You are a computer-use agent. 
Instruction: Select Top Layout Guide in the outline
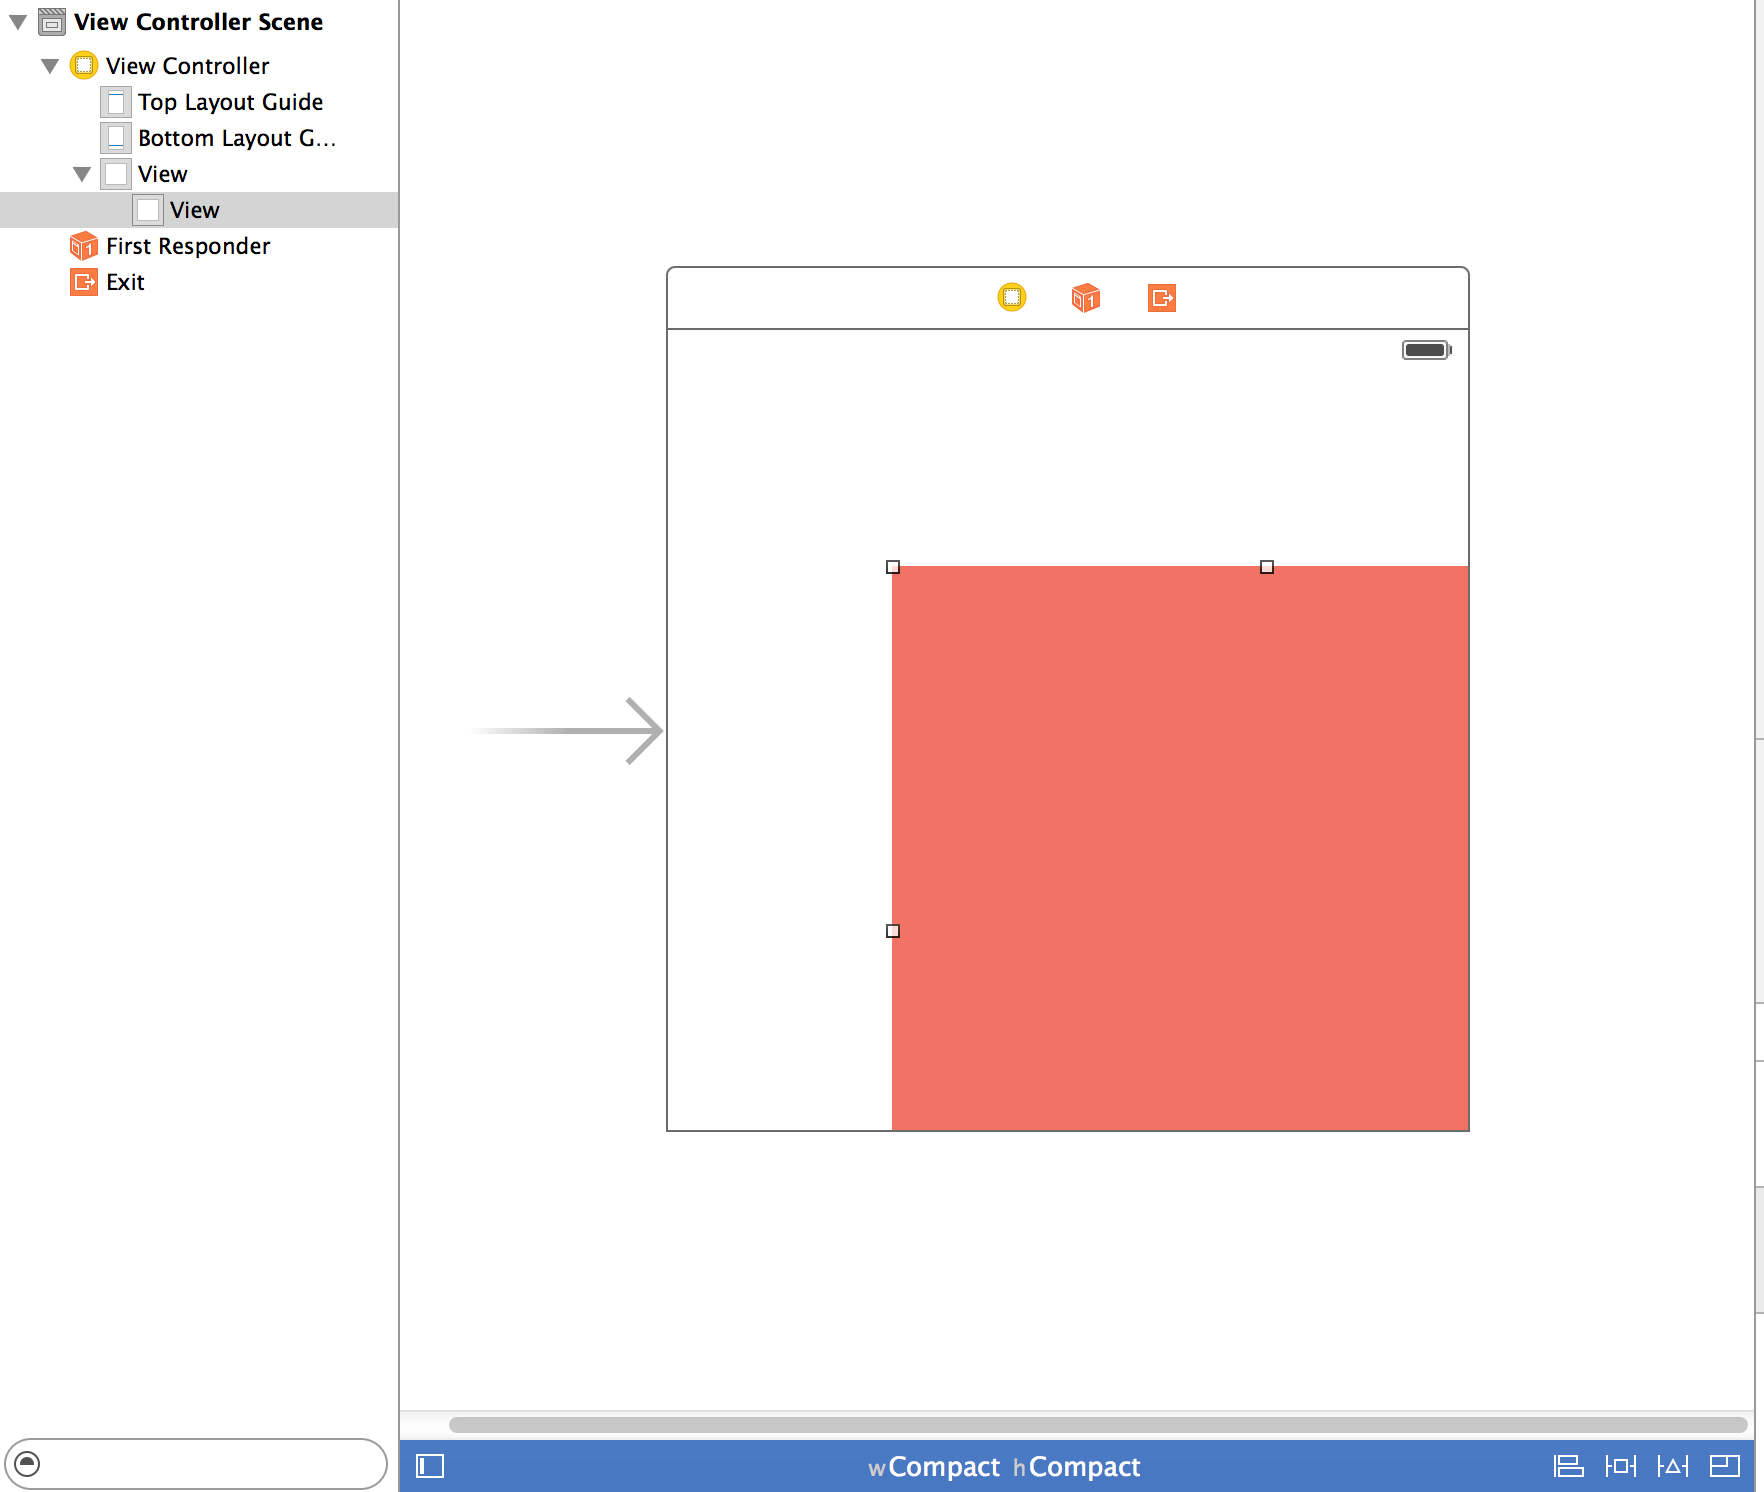[x=230, y=101]
